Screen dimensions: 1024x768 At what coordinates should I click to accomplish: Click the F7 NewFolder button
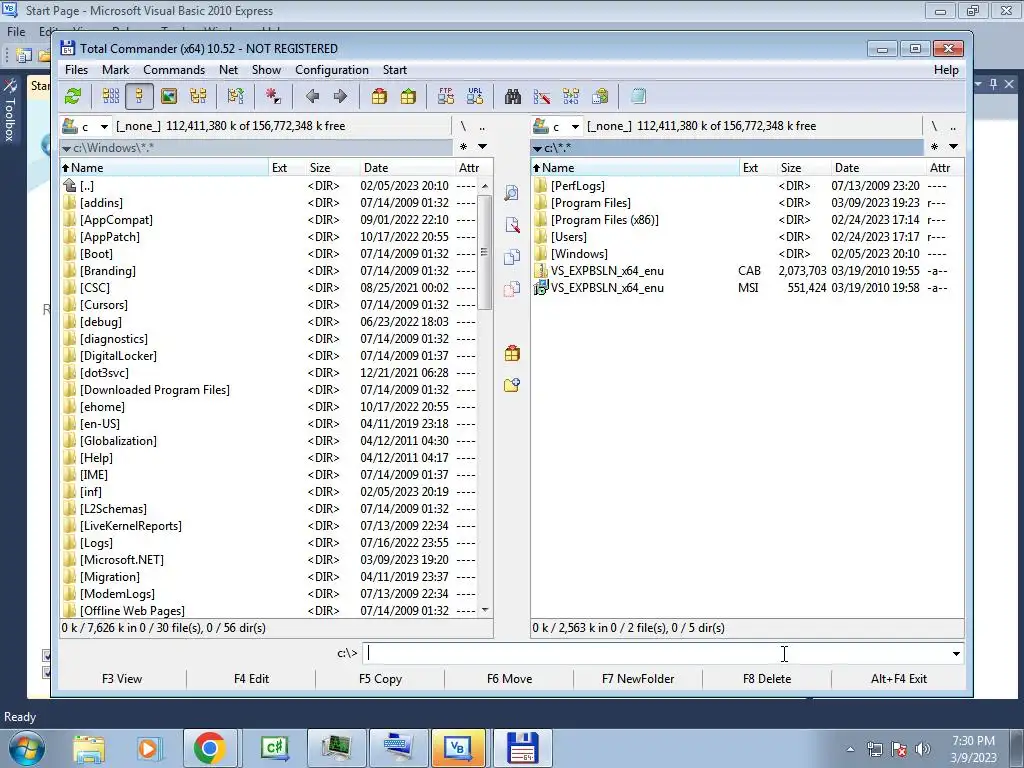coord(638,679)
